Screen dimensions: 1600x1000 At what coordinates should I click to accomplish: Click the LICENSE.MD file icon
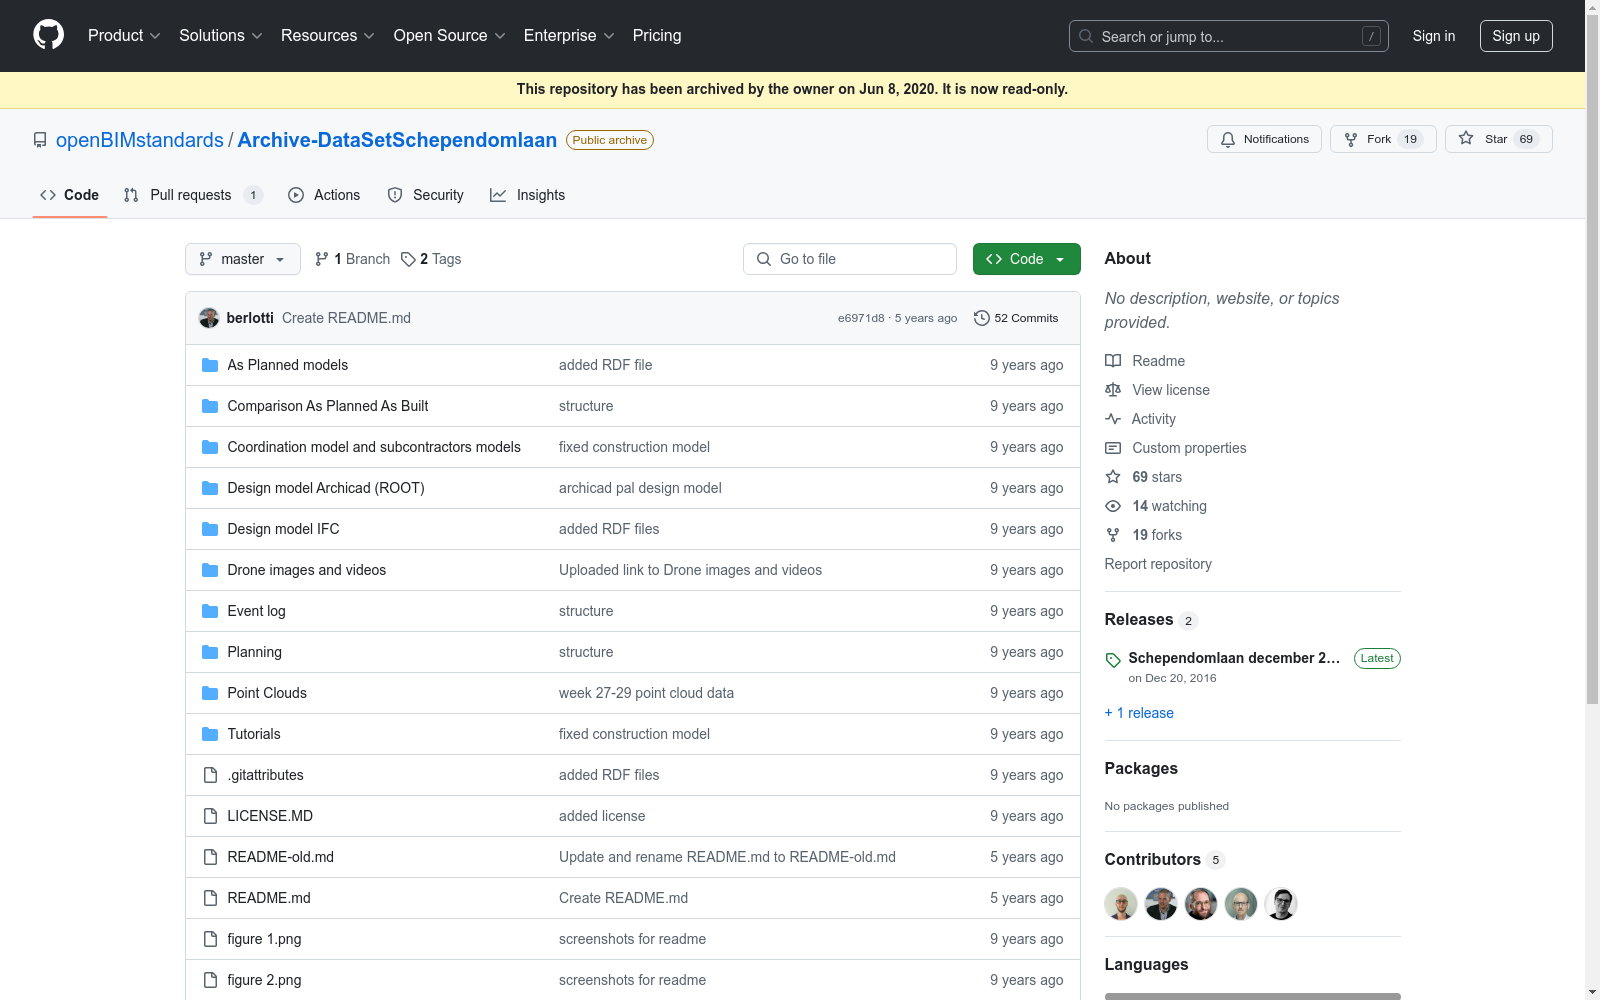[x=210, y=816]
